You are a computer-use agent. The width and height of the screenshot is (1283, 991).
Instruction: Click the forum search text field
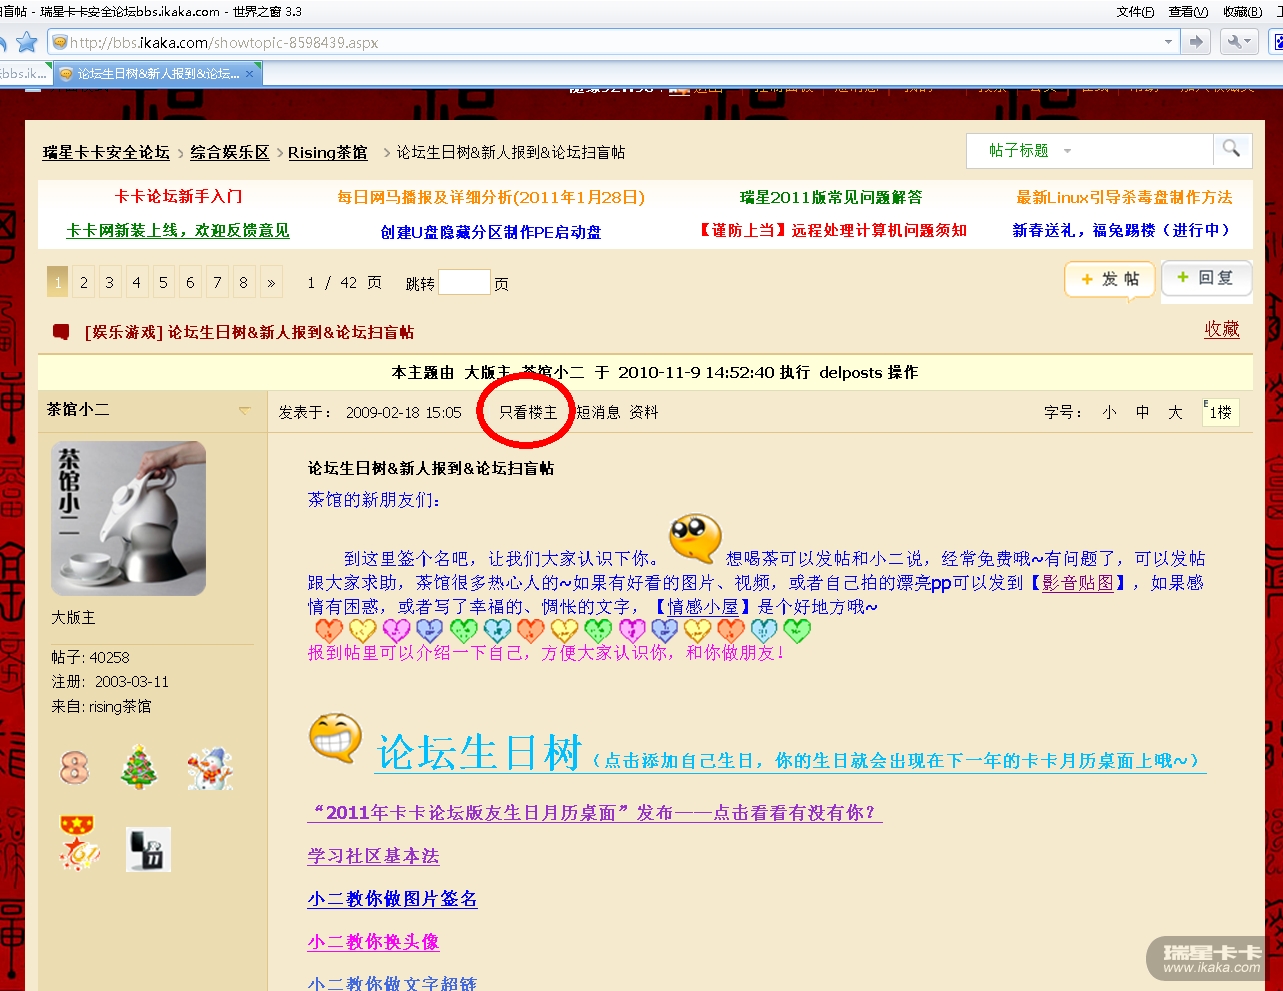(1144, 150)
